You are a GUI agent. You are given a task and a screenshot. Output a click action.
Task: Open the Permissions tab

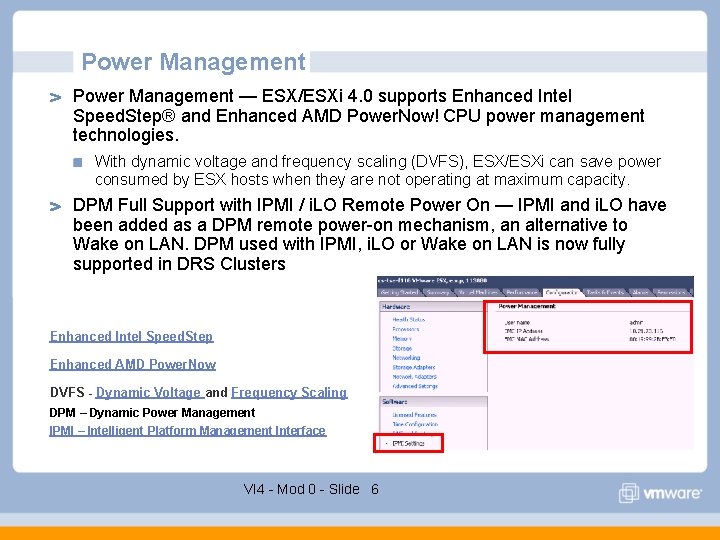pos(672,292)
